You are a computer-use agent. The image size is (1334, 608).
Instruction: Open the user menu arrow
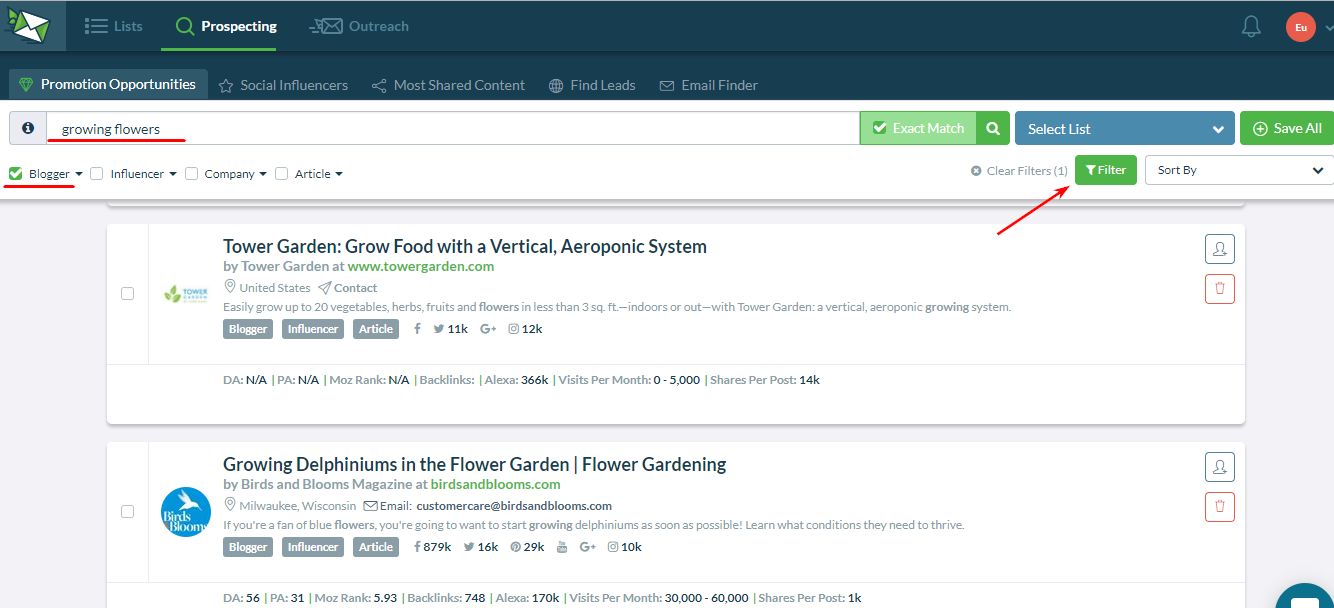(x=1328, y=28)
